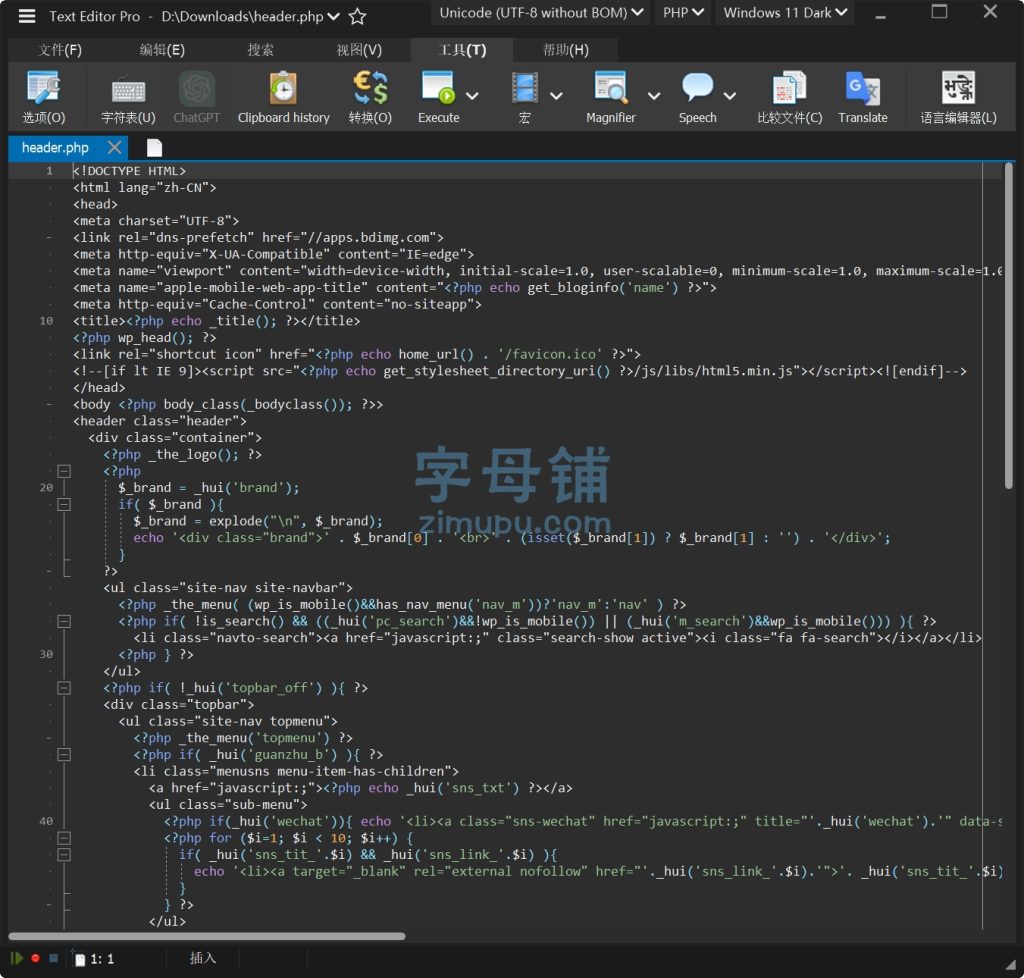1024x978 pixels.
Task: Expand the Speech dropdown arrow
Action: point(730,96)
